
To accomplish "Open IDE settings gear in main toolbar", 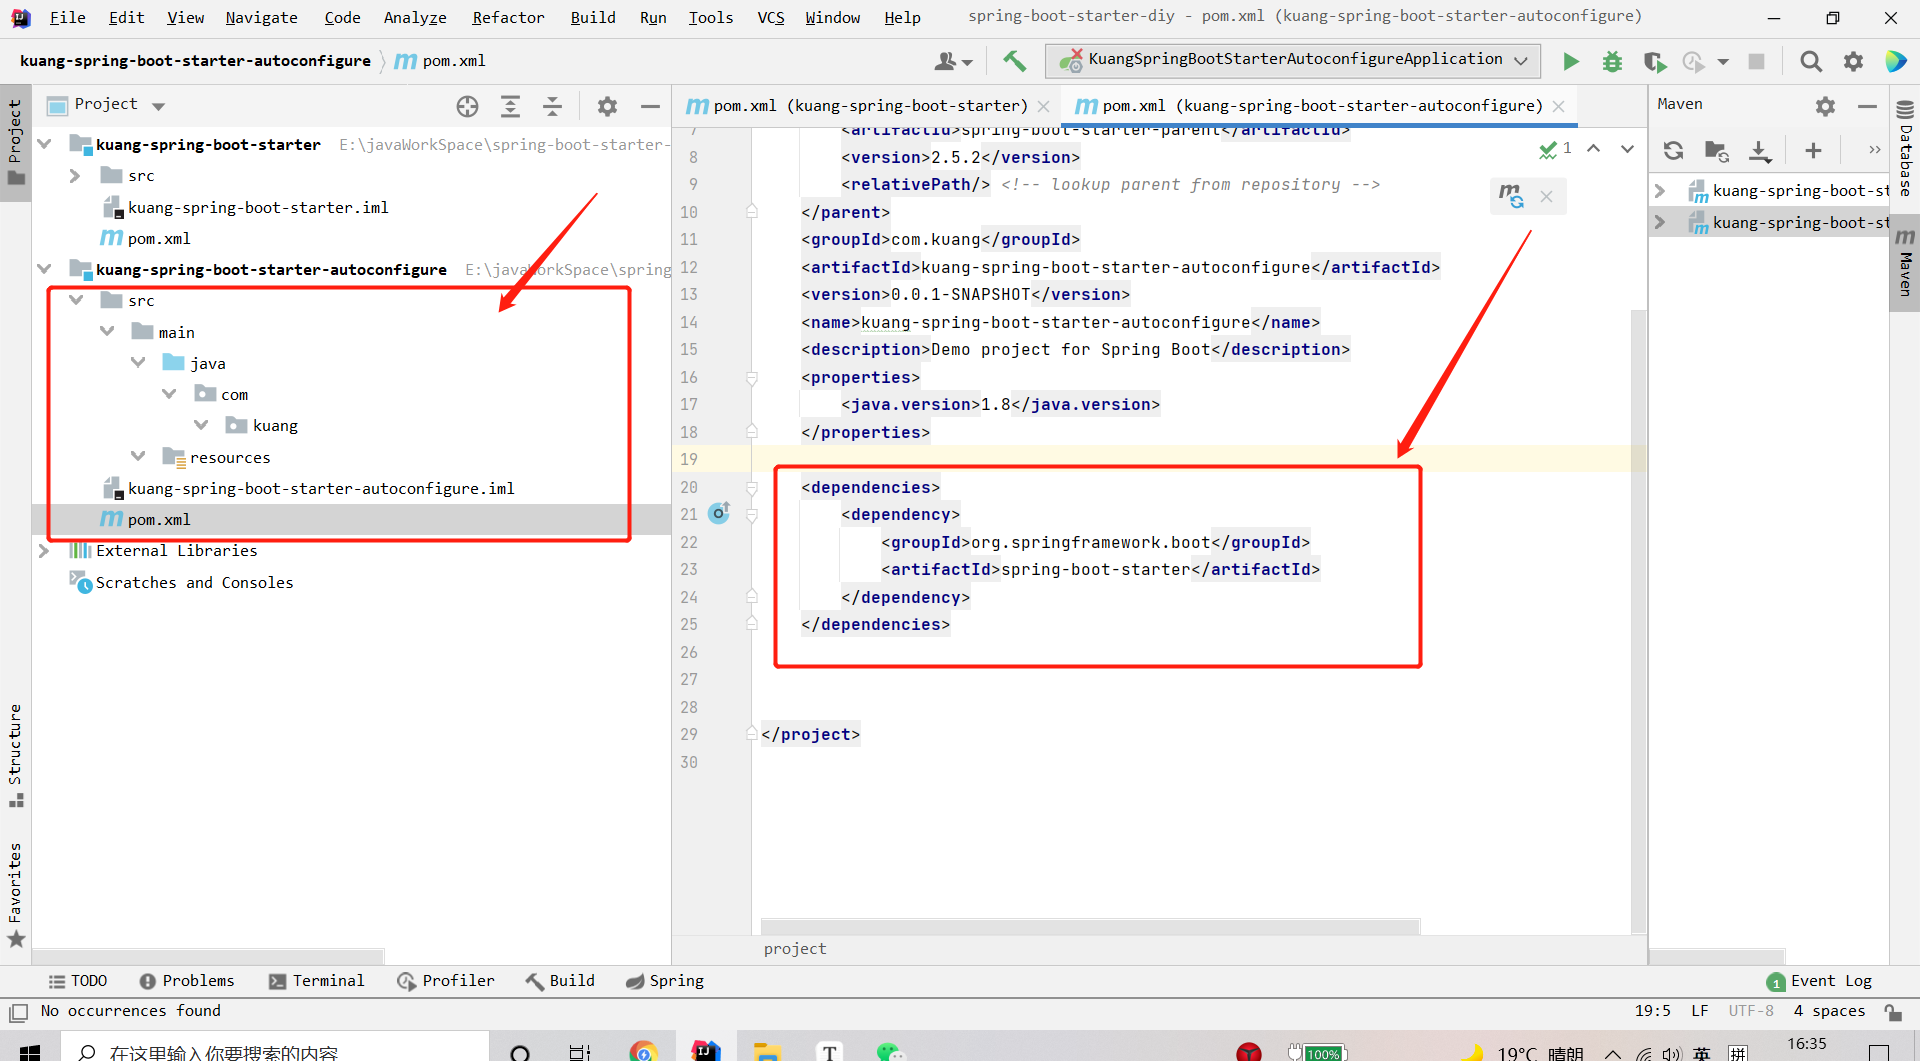I will [x=1853, y=62].
